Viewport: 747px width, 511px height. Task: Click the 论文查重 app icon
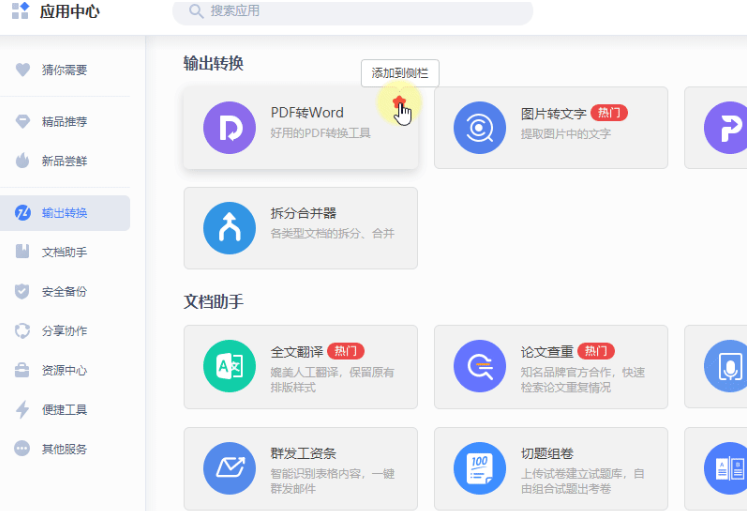click(x=479, y=366)
